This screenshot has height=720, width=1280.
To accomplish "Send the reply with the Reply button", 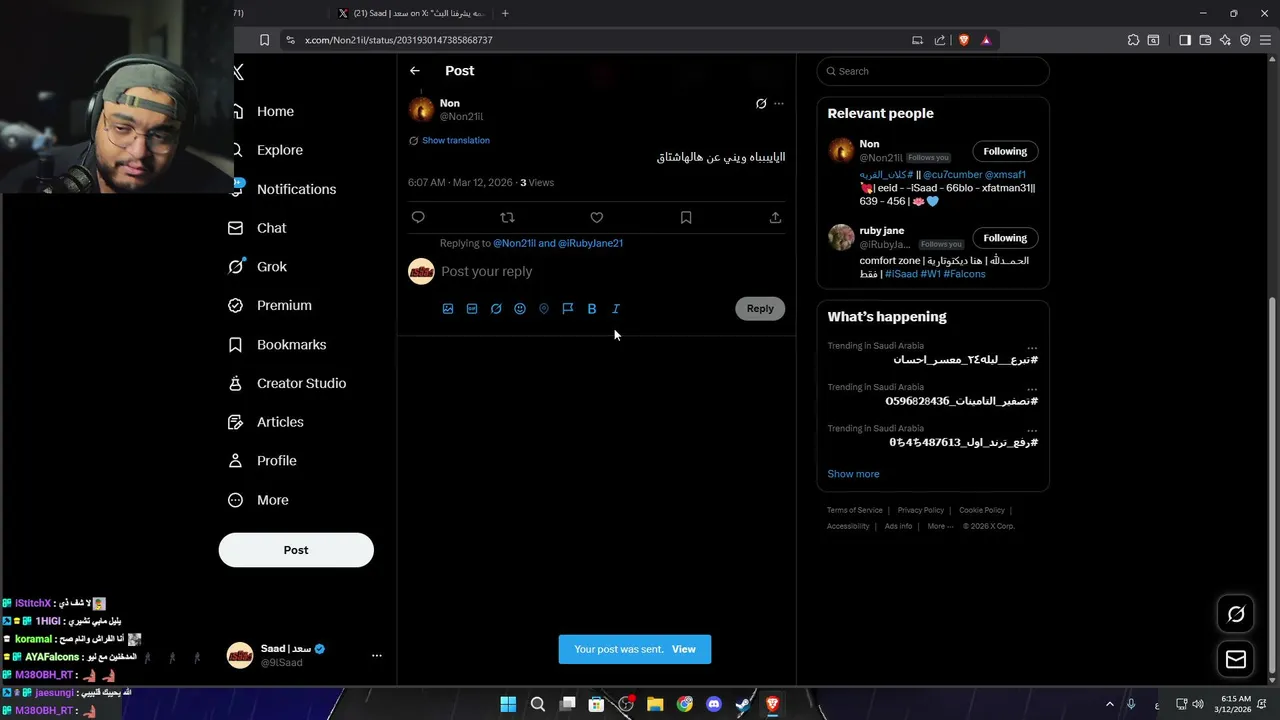I will [760, 308].
